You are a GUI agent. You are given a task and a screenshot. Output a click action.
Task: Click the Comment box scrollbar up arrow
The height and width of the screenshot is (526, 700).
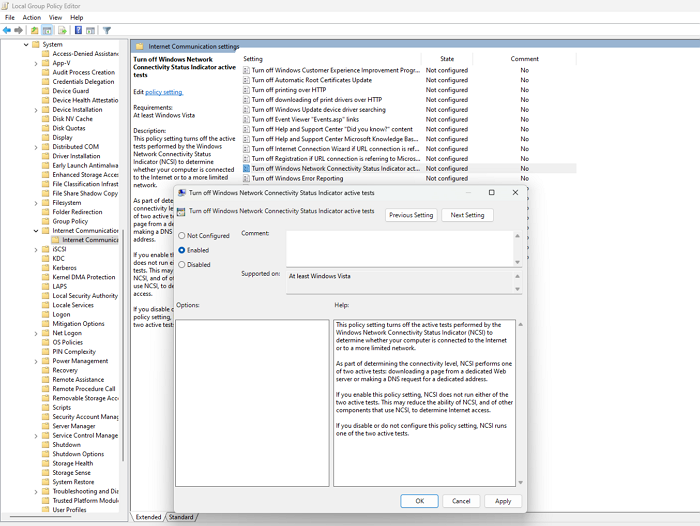(x=517, y=236)
